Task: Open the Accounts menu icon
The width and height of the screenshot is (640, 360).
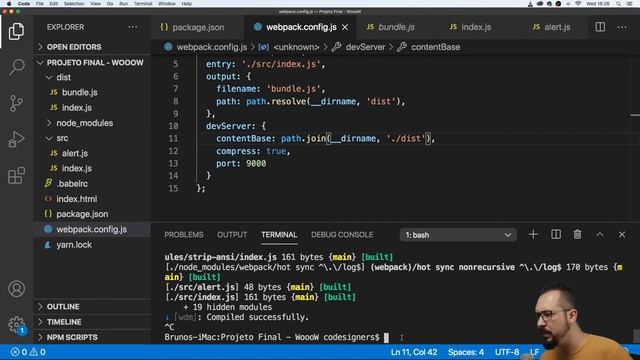Action: pyautogui.click(x=16, y=289)
